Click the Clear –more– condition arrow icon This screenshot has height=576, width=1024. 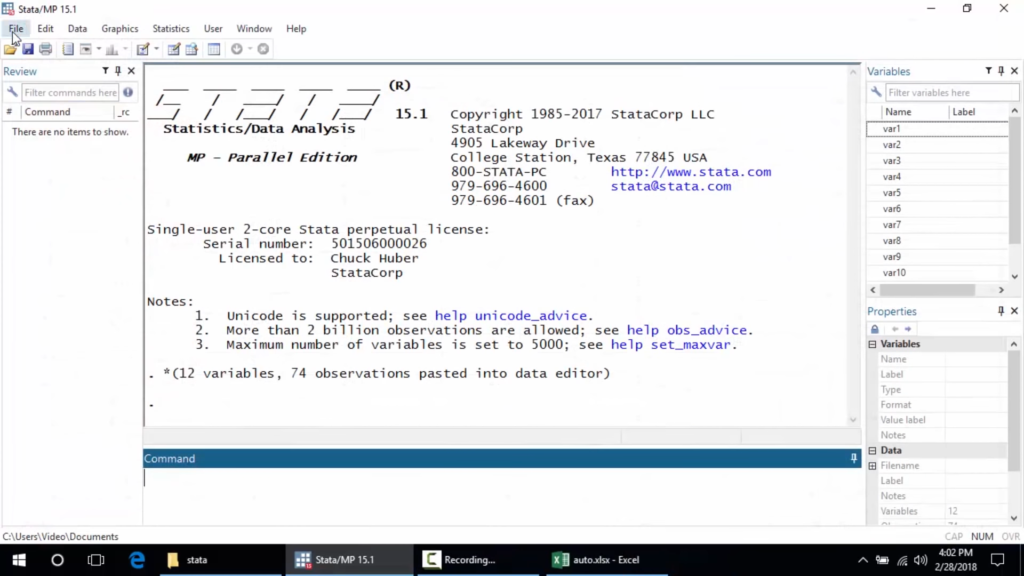236,49
